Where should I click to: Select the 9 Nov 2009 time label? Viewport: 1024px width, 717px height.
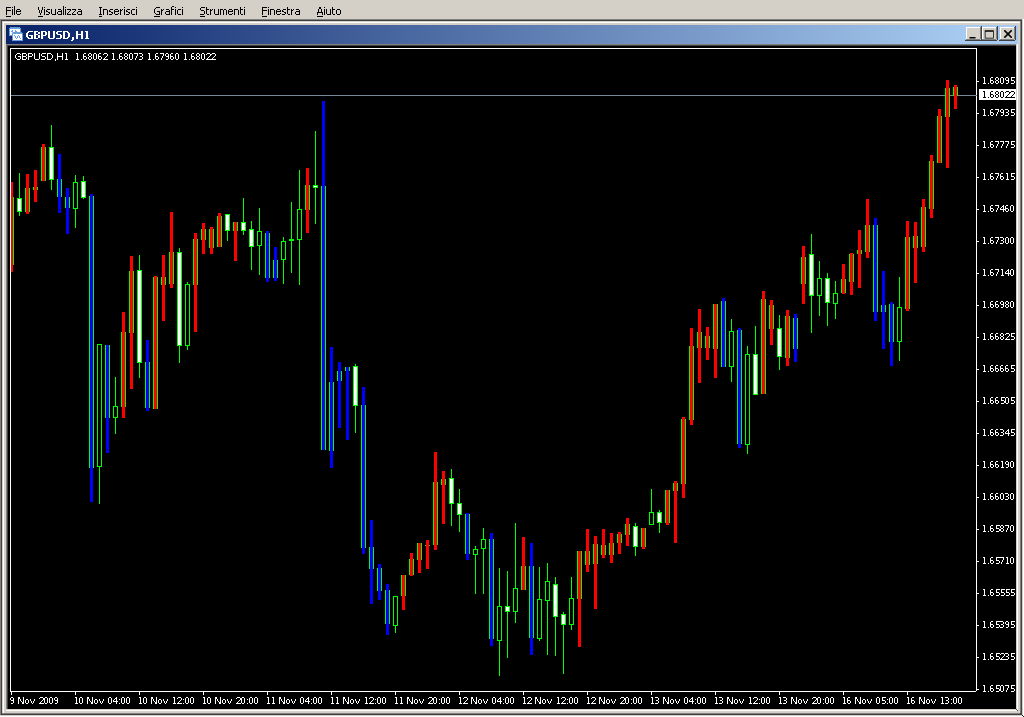(36, 701)
